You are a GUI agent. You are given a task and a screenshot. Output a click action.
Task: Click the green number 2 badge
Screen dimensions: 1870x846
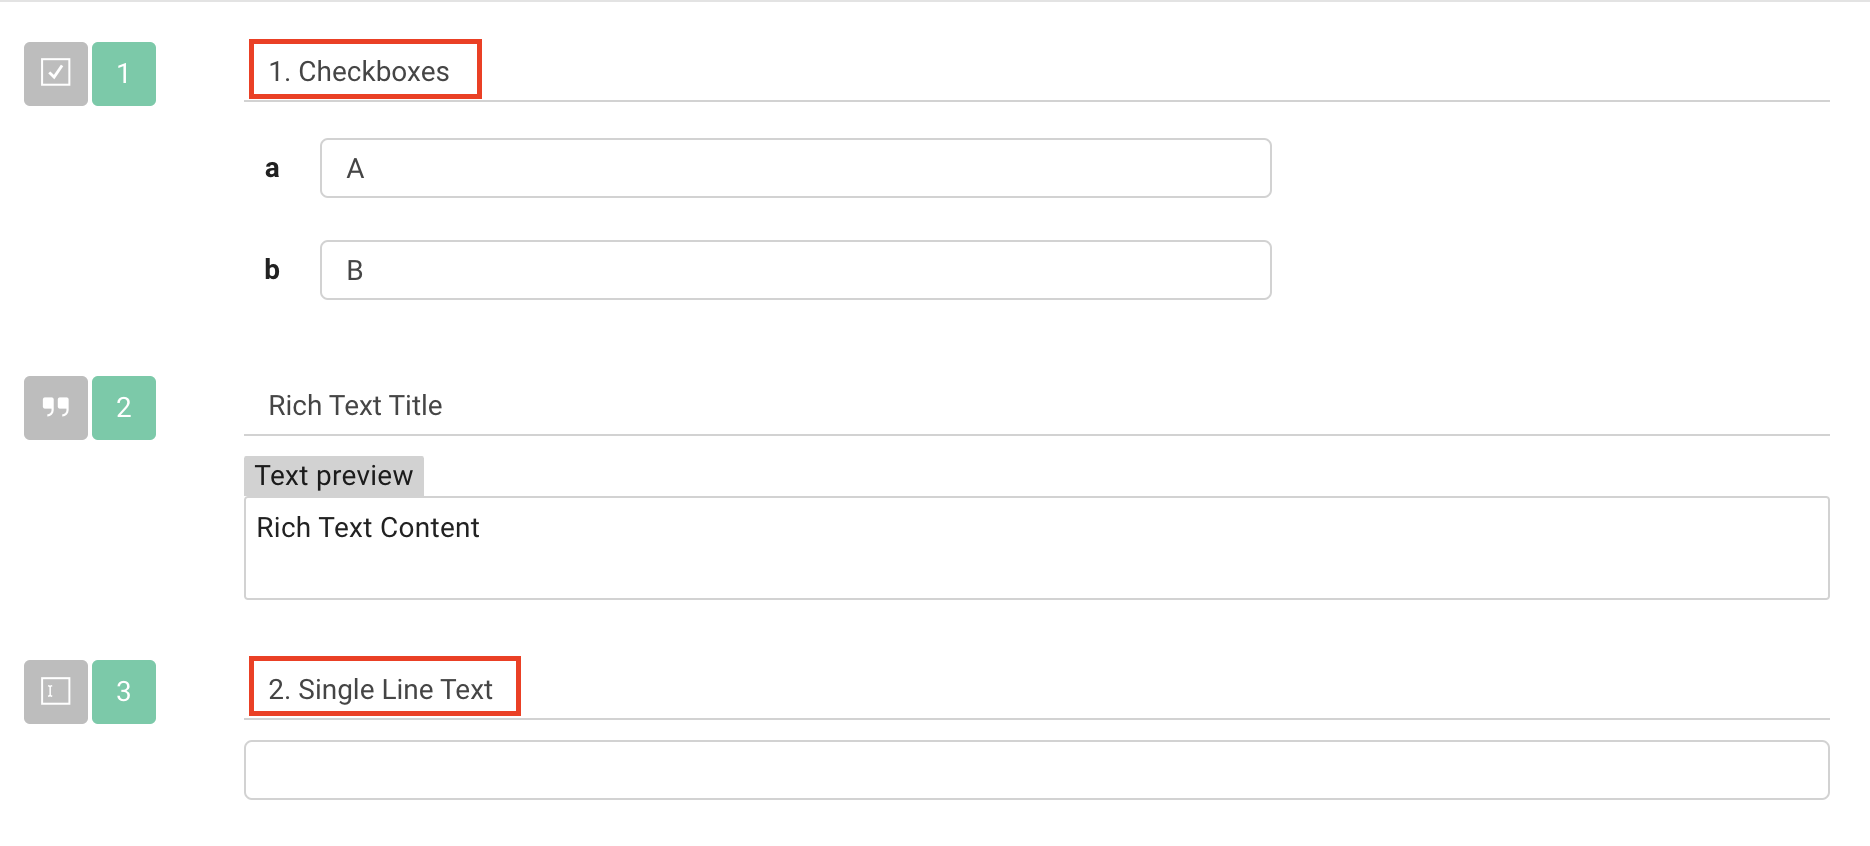tap(123, 407)
